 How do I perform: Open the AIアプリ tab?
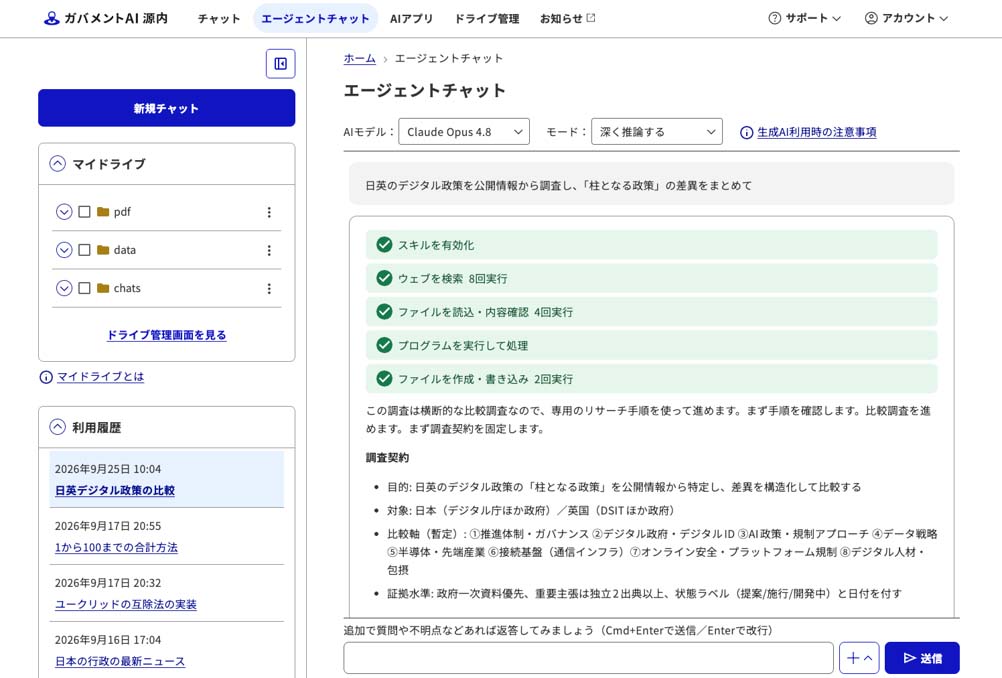click(412, 19)
